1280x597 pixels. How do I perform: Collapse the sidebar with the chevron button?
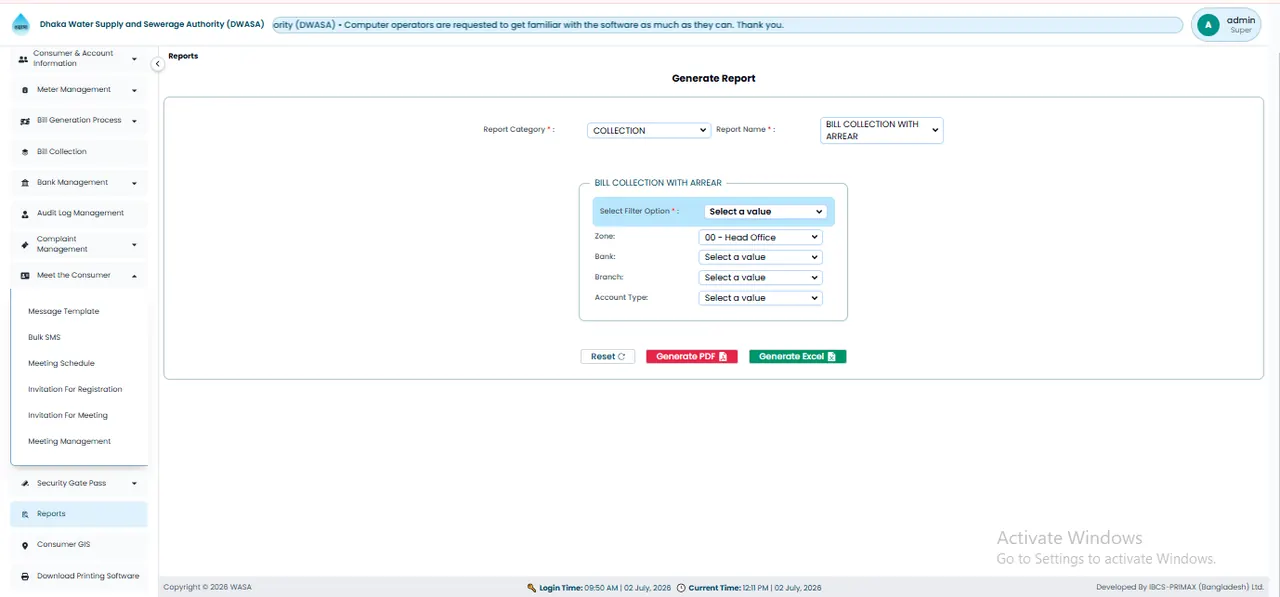point(157,64)
